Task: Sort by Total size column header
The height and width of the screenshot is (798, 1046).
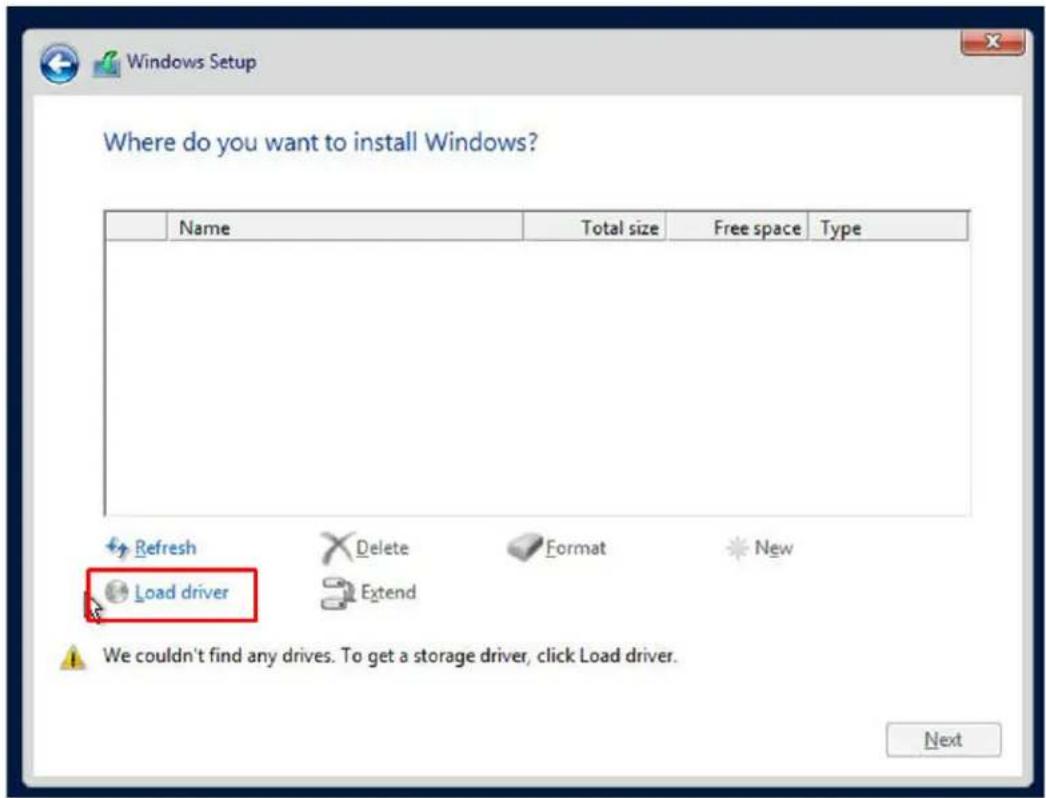Action: [594, 228]
